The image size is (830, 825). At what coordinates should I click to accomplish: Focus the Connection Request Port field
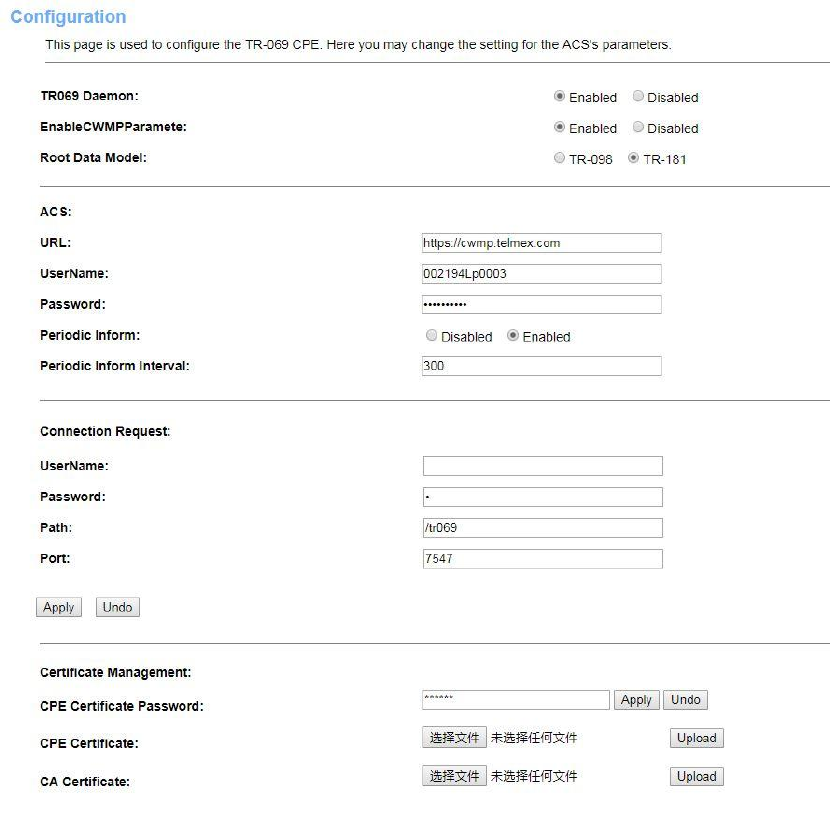click(x=543, y=559)
